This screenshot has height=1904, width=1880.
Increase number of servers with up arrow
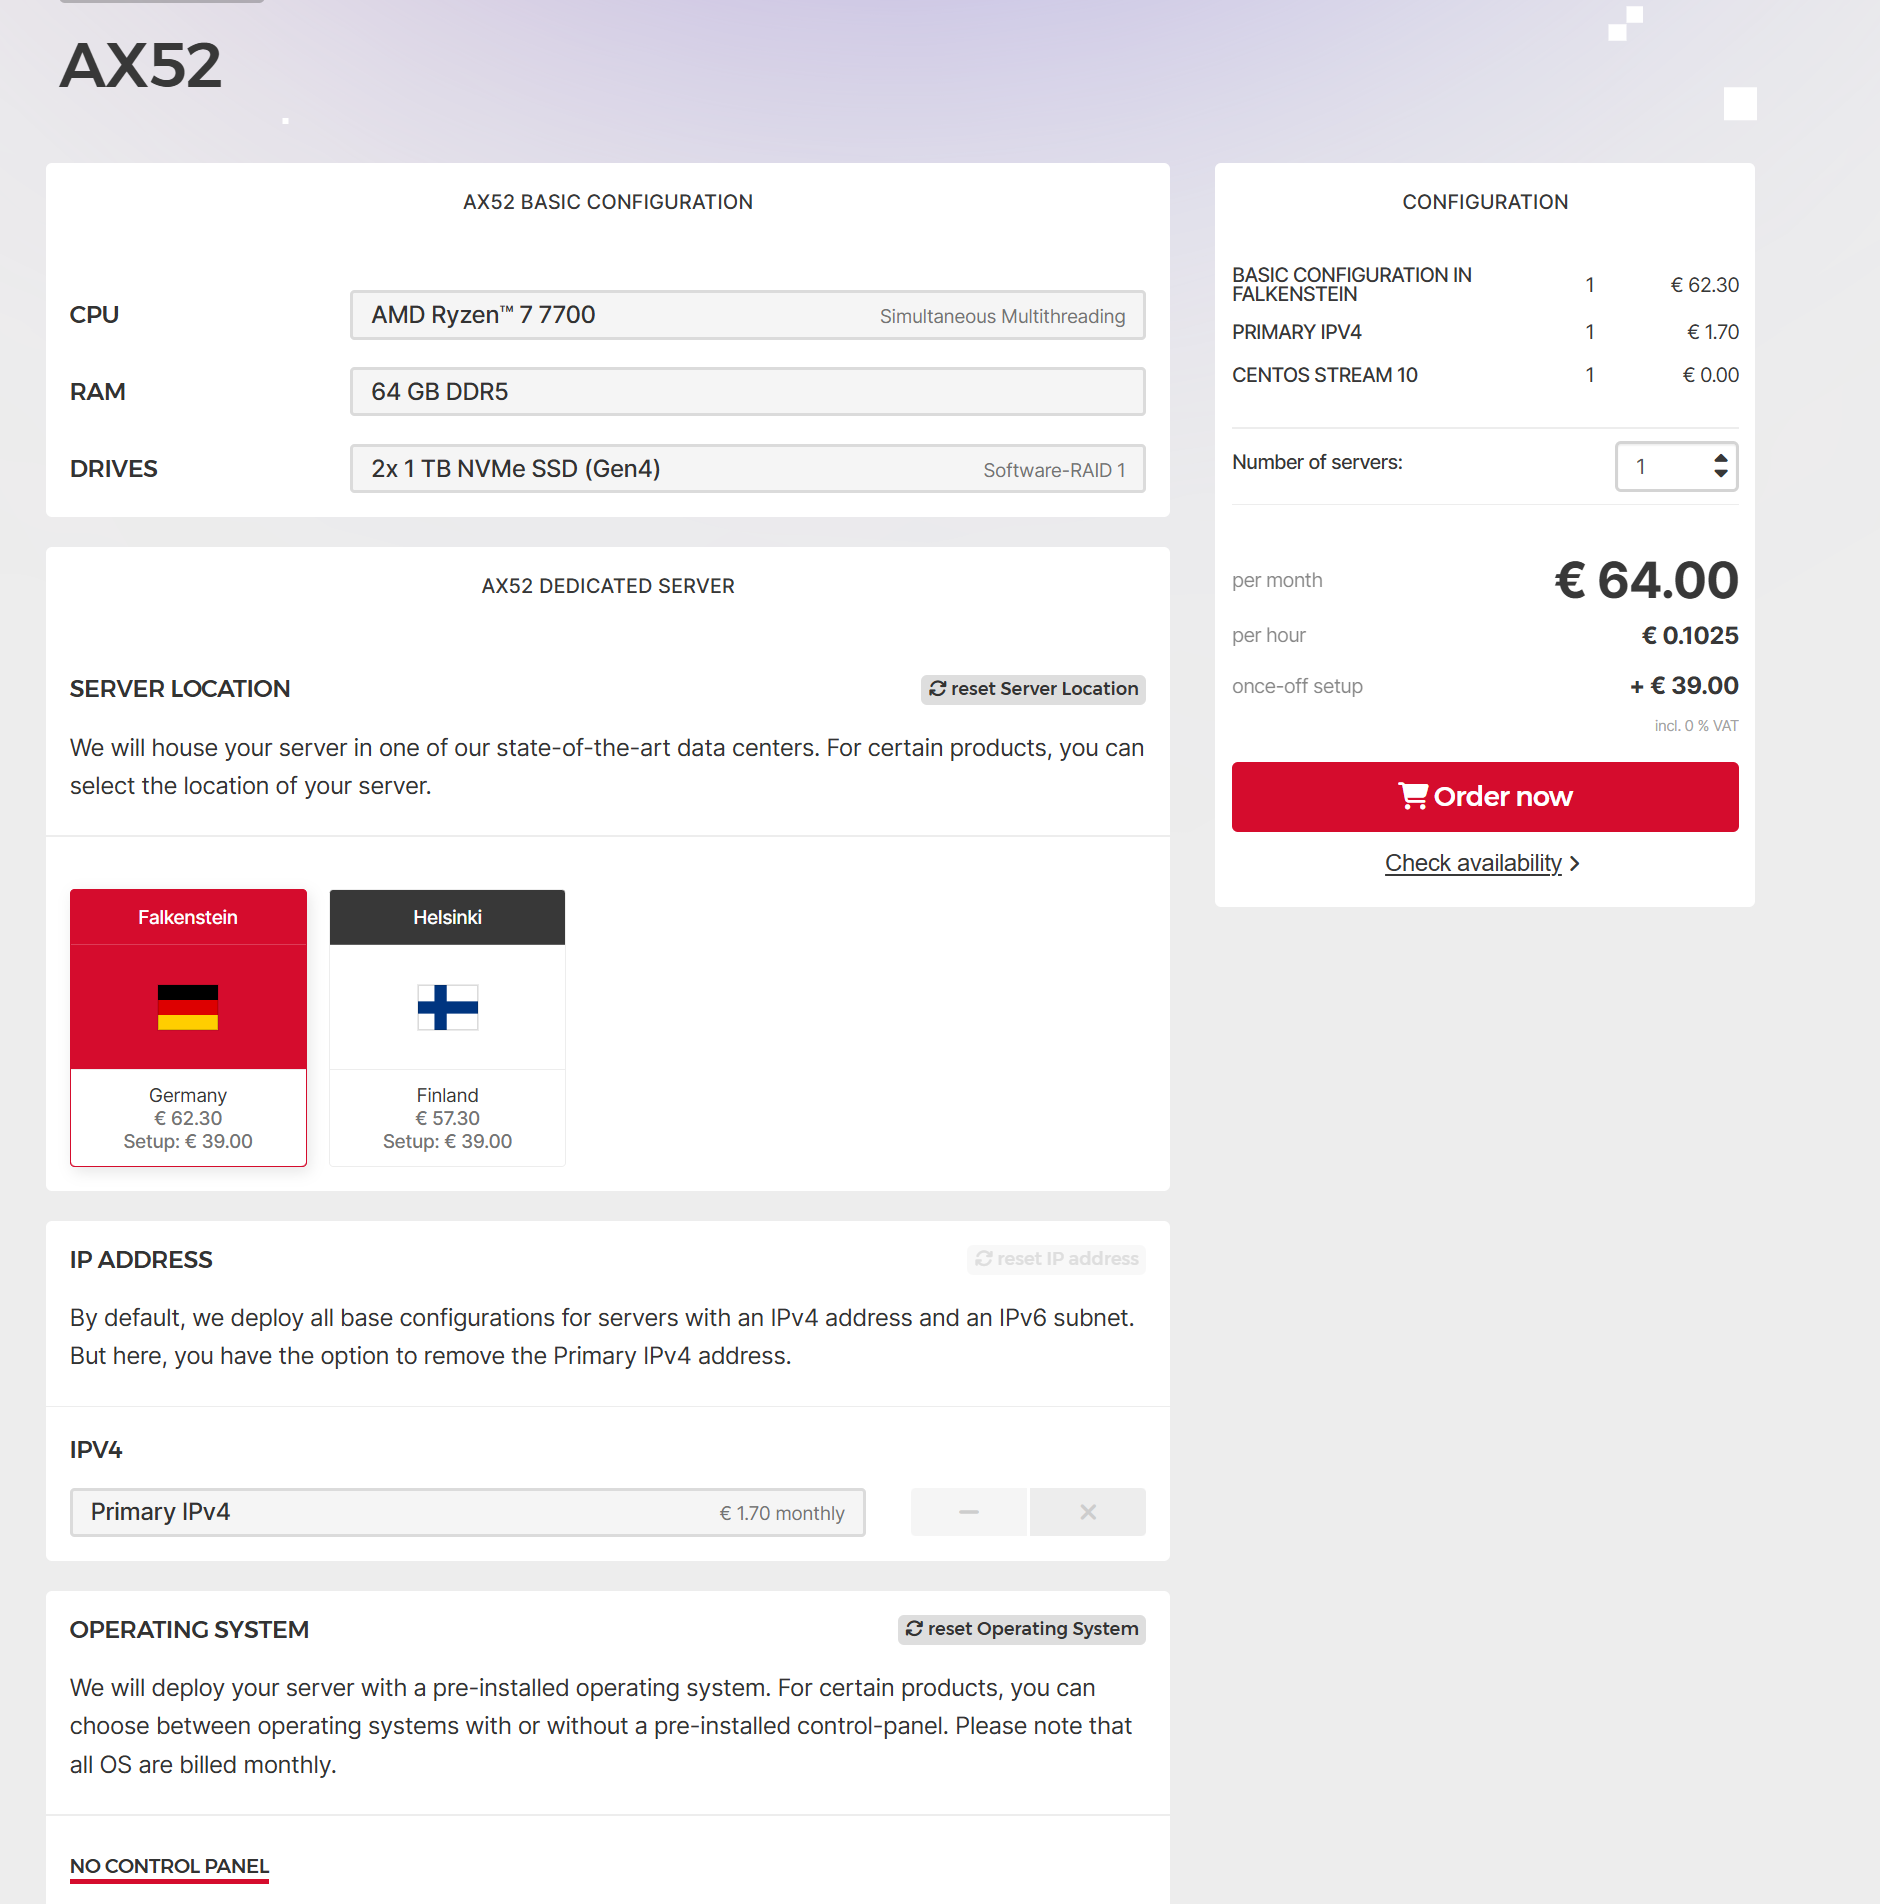[1721, 459]
